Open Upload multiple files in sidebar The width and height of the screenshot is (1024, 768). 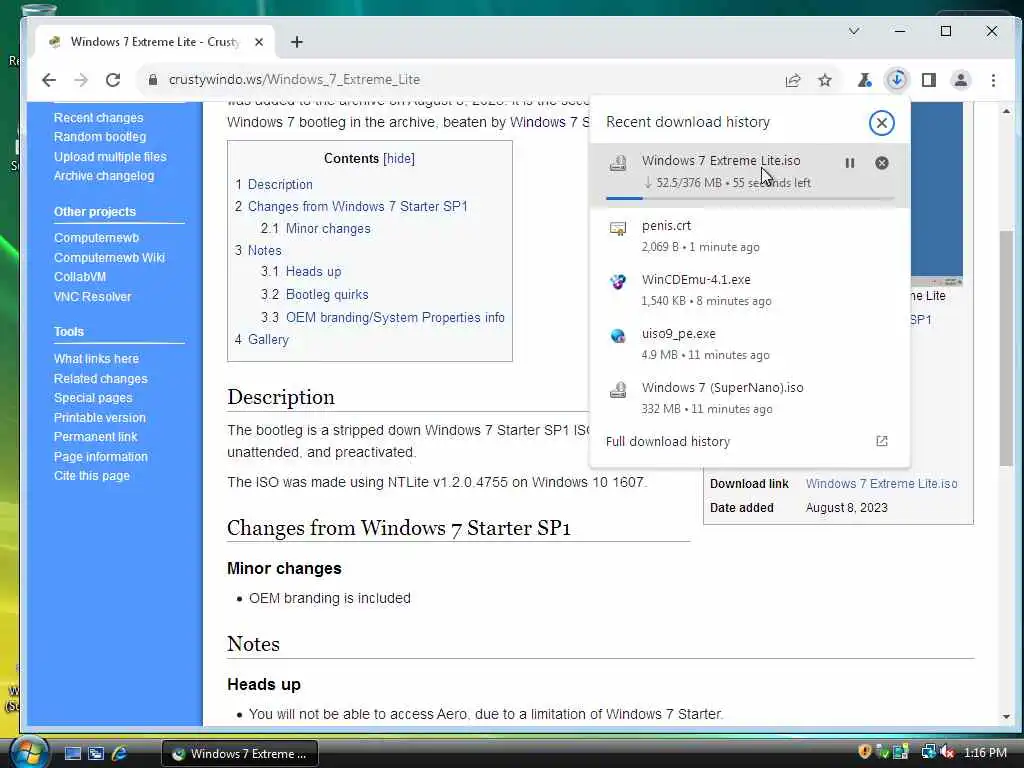pyautogui.click(x=110, y=157)
